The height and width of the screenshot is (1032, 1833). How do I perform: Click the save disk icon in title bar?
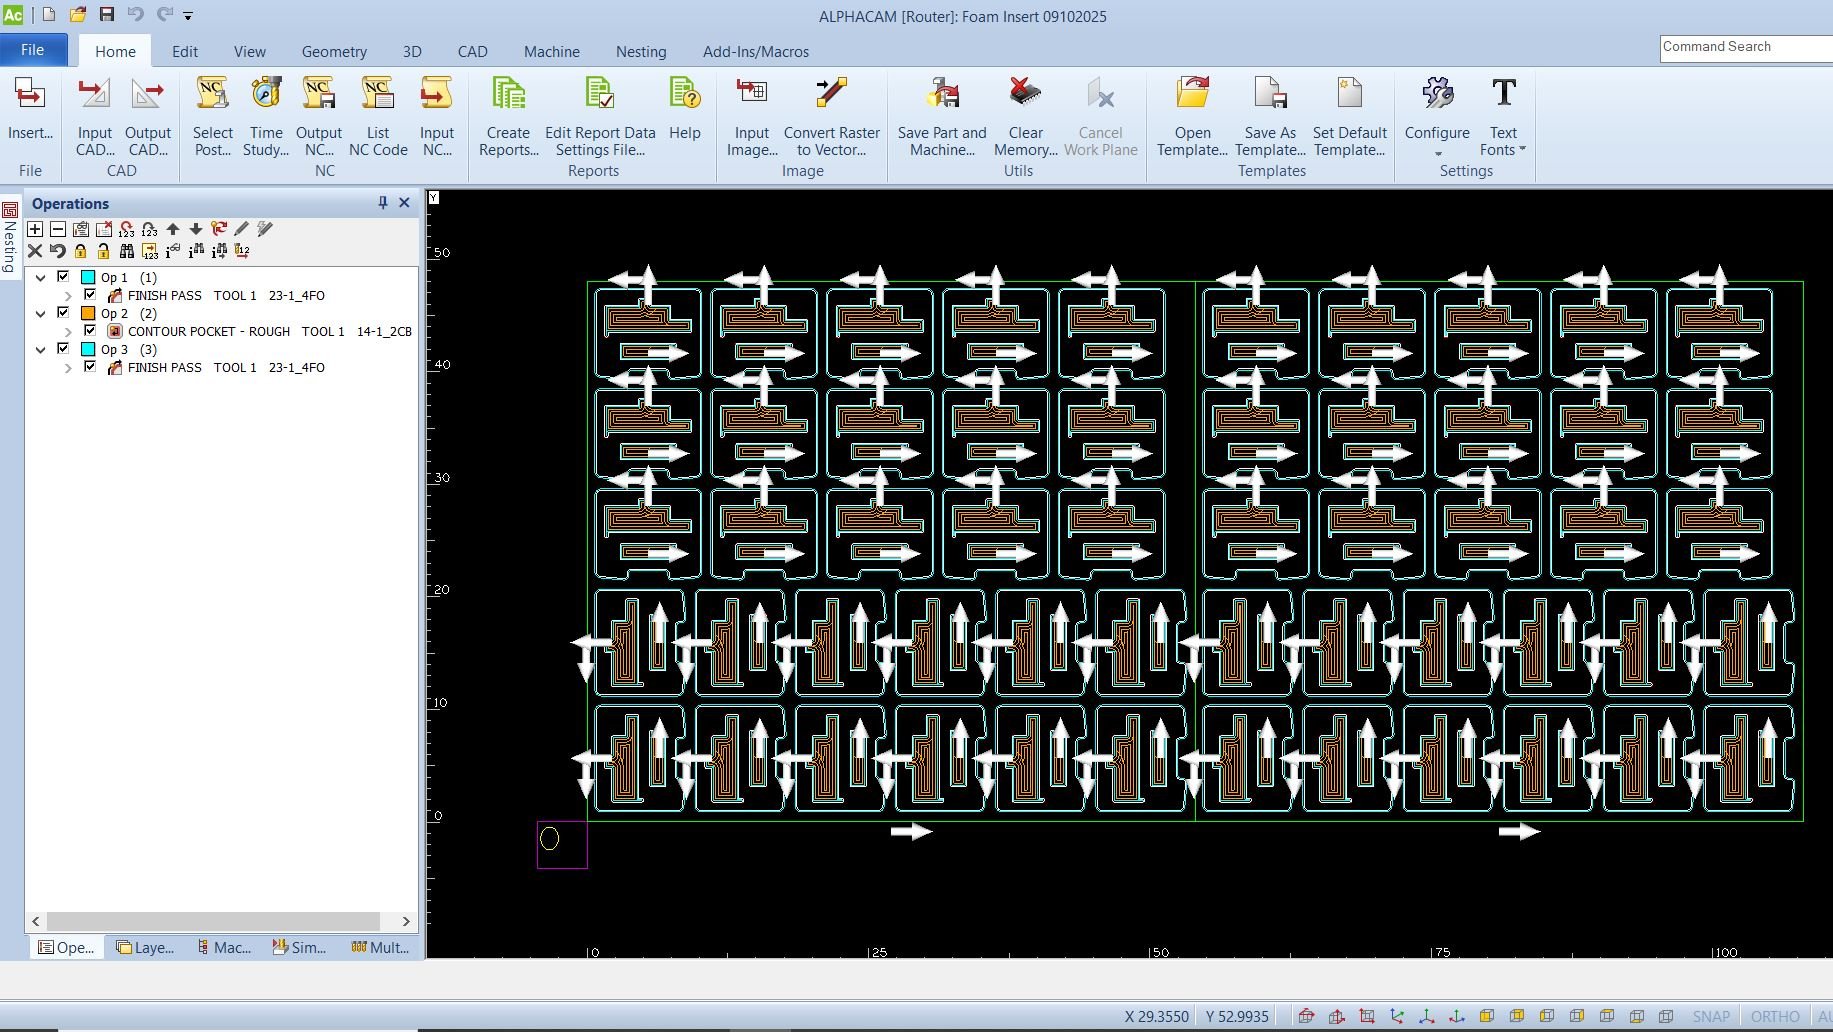tap(107, 14)
